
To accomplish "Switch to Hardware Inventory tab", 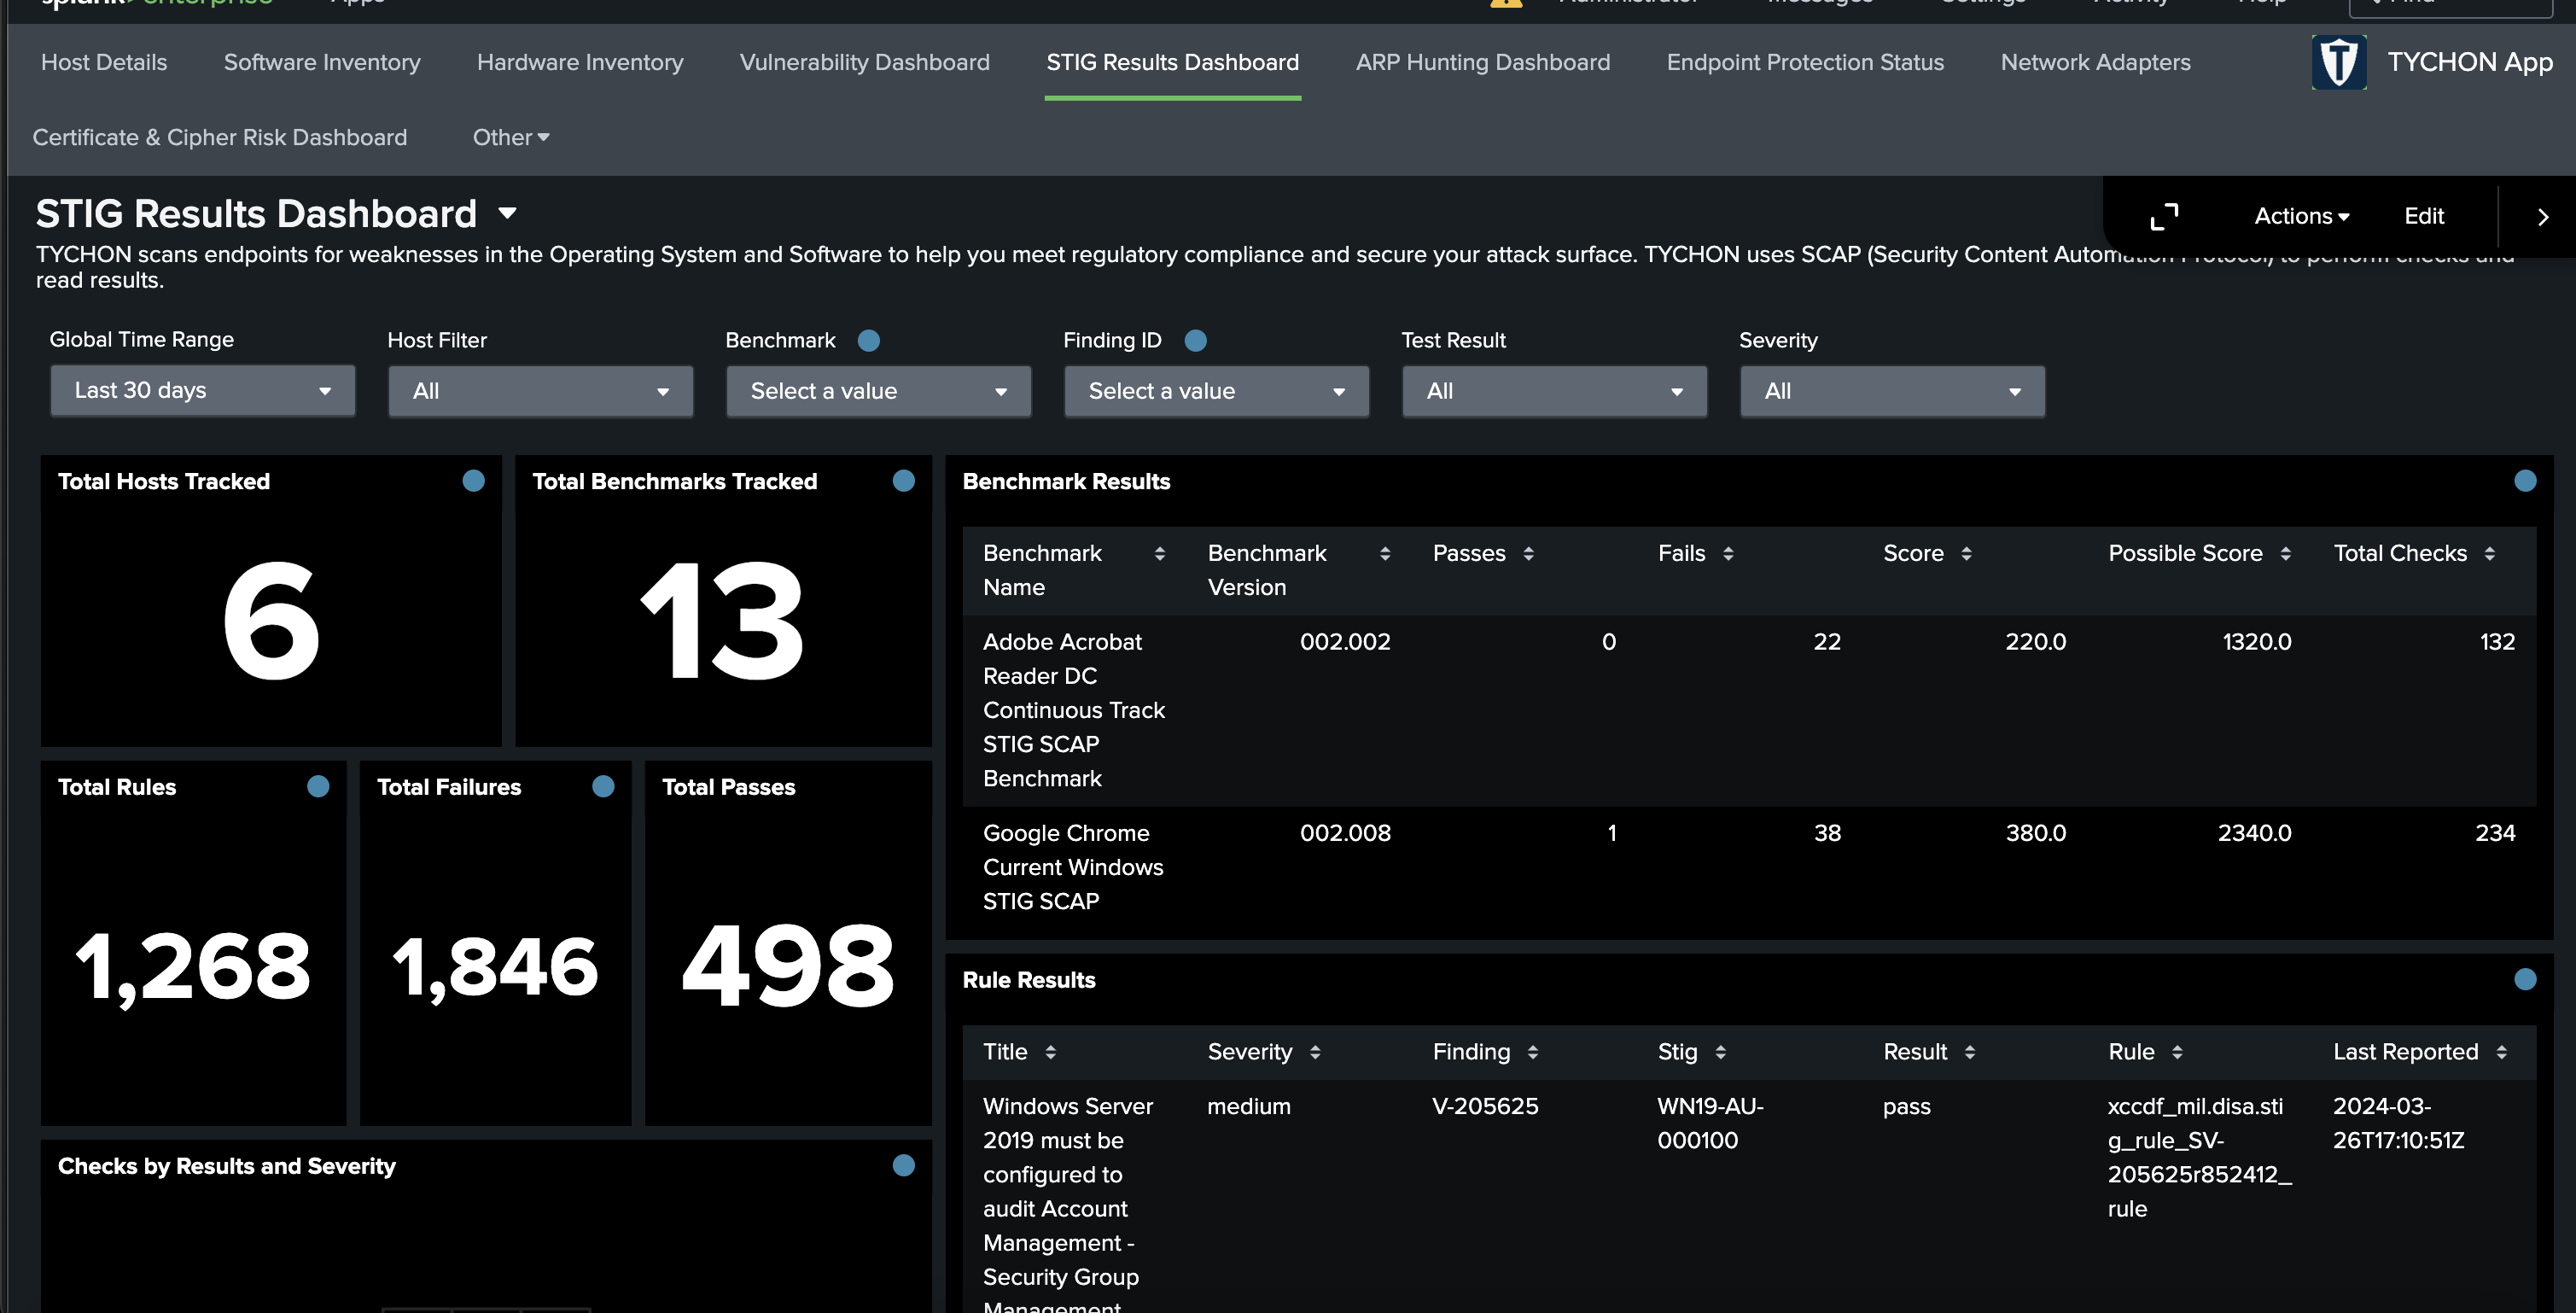I will coord(580,62).
